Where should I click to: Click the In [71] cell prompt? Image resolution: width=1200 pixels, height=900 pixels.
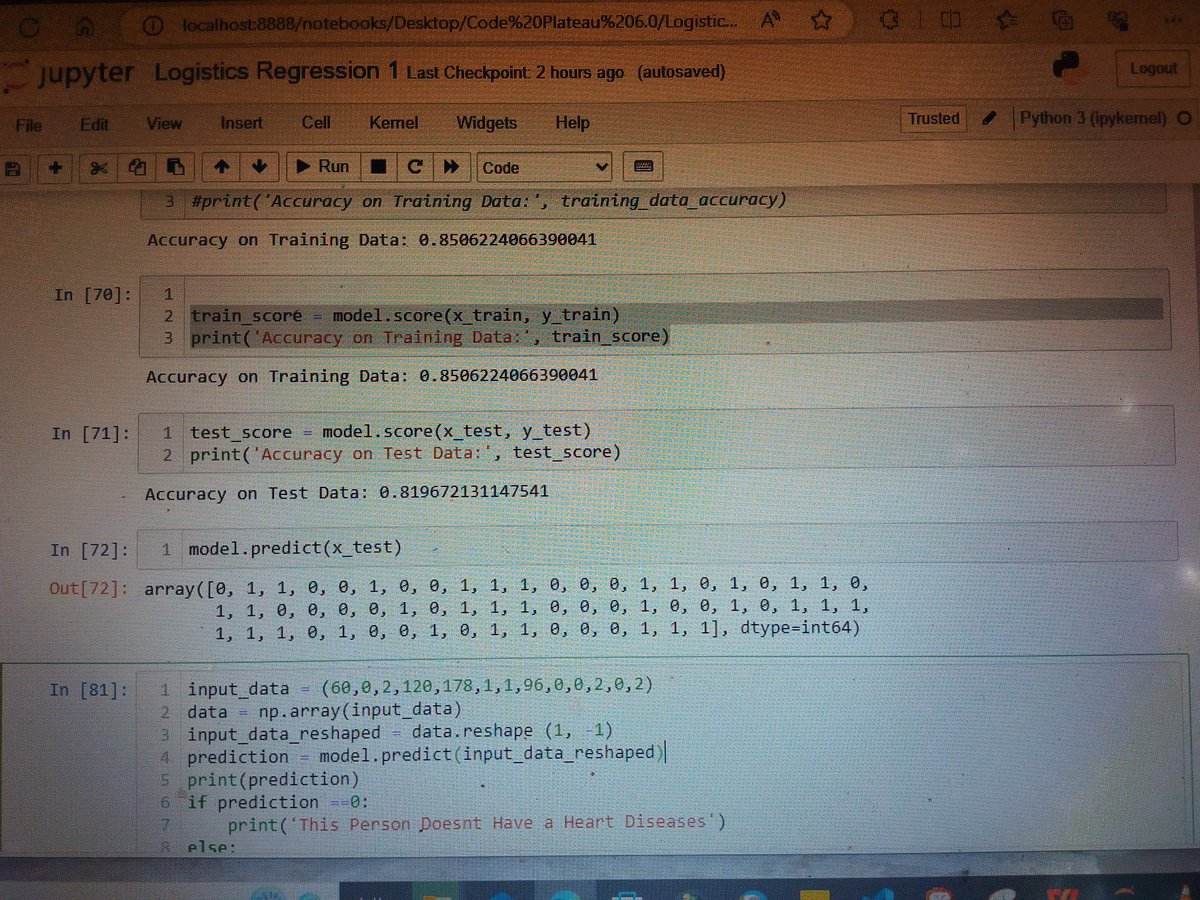pos(91,433)
